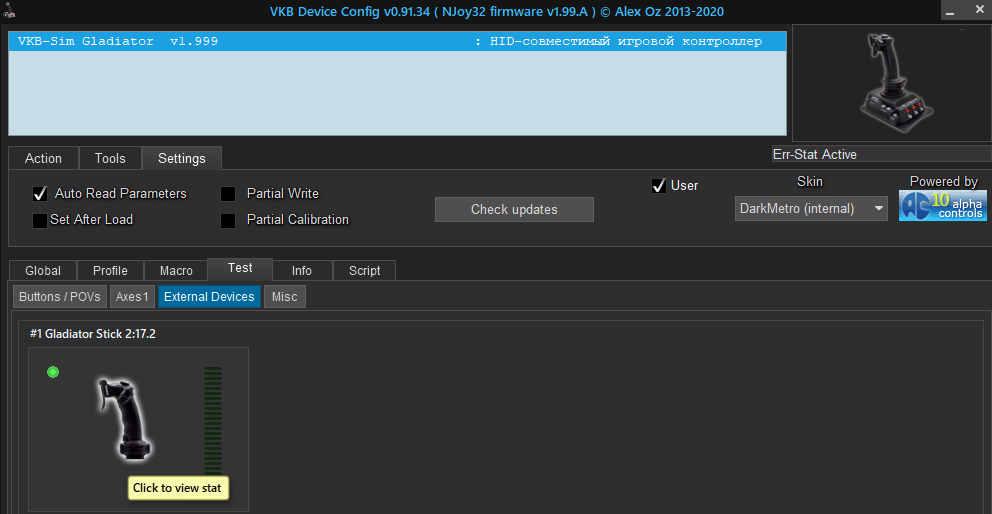Open the Skin dropdown (DarkMetro)

tap(811, 208)
